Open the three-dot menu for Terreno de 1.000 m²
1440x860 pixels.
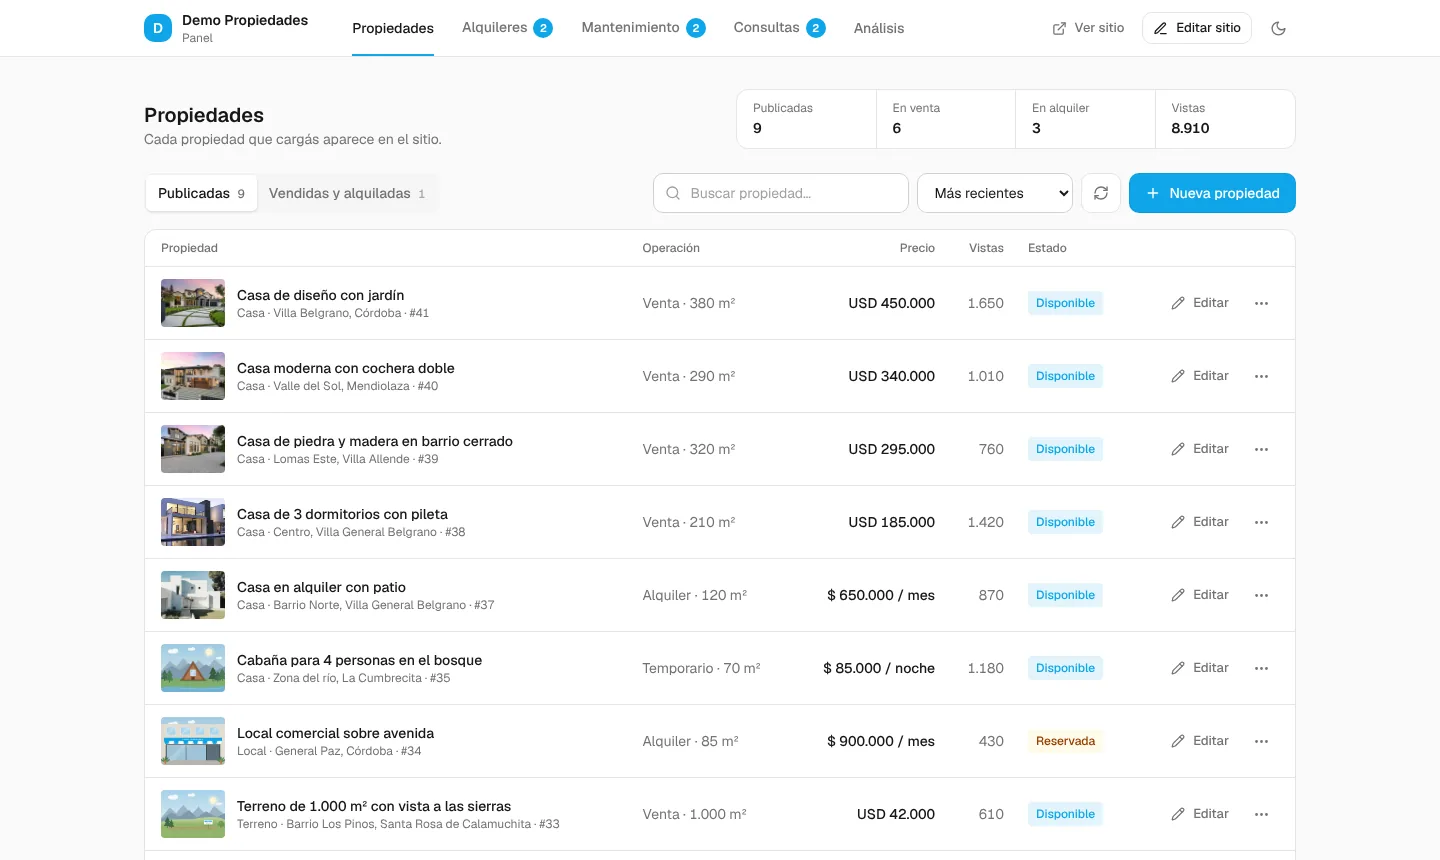point(1261,814)
